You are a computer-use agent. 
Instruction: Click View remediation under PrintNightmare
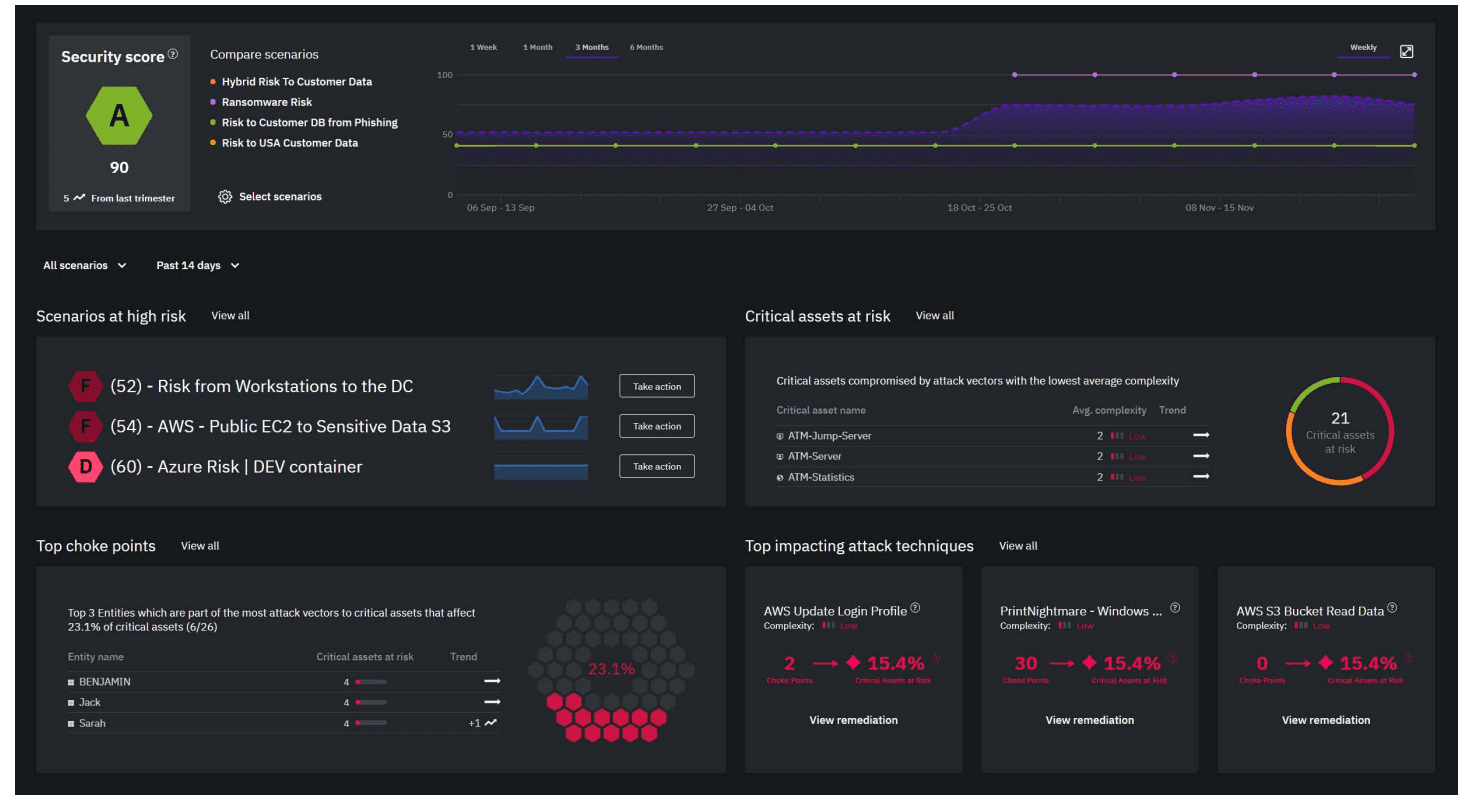(x=1089, y=720)
